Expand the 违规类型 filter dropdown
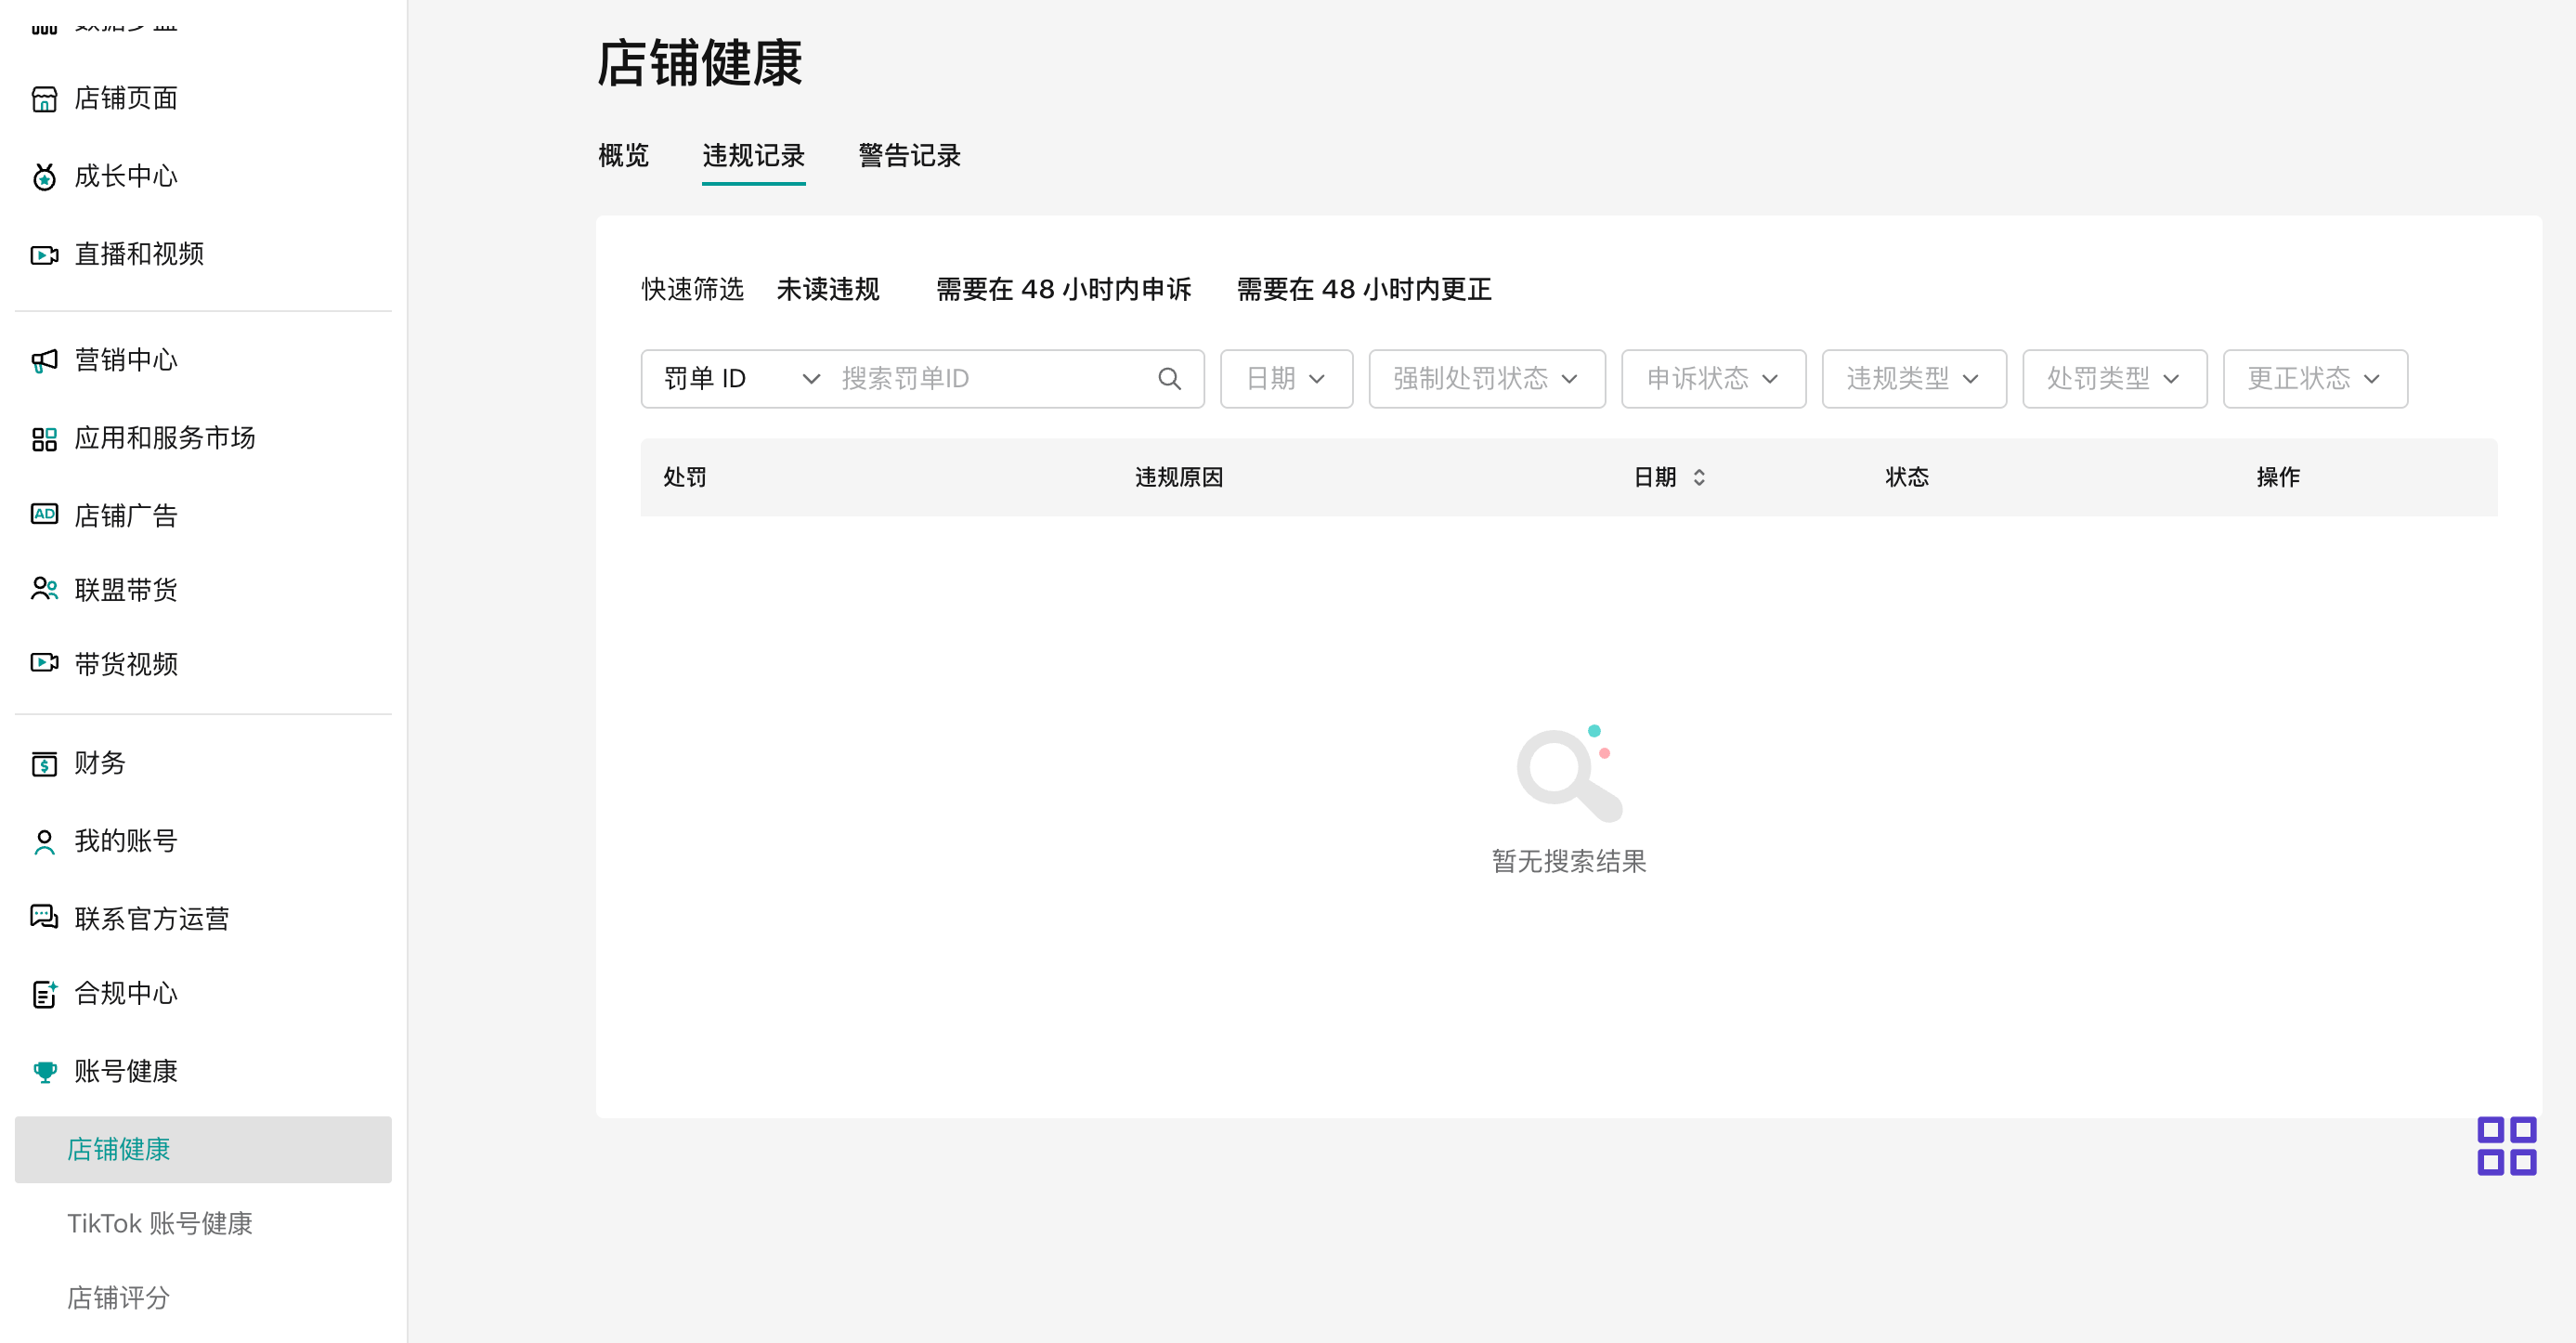The width and height of the screenshot is (2576, 1343). pyautogui.click(x=1913, y=379)
